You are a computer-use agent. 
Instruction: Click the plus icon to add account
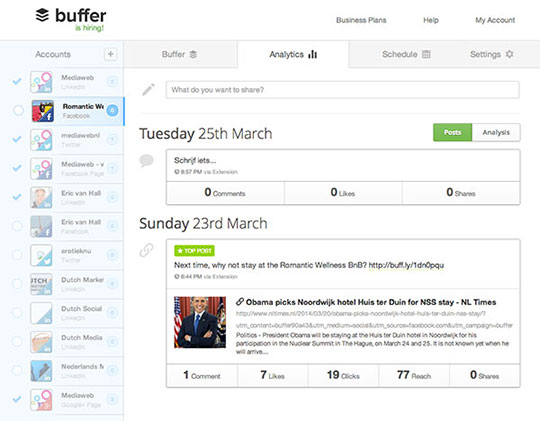(x=111, y=54)
